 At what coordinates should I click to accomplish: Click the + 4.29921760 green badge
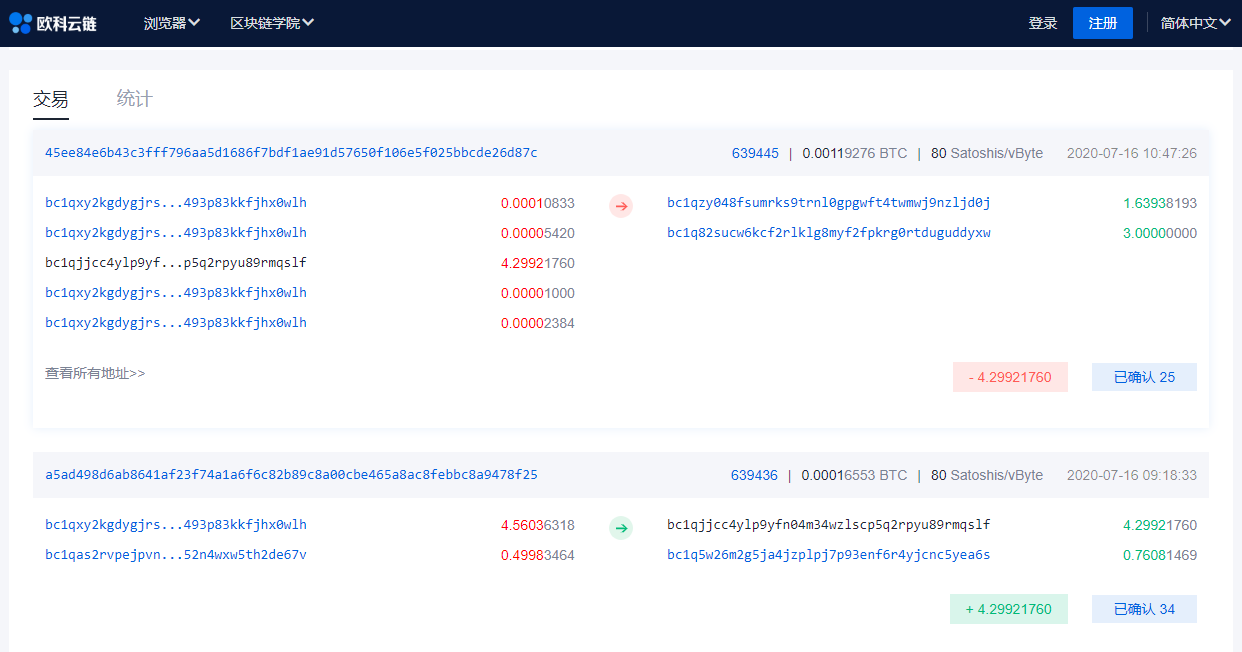[x=1009, y=609]
